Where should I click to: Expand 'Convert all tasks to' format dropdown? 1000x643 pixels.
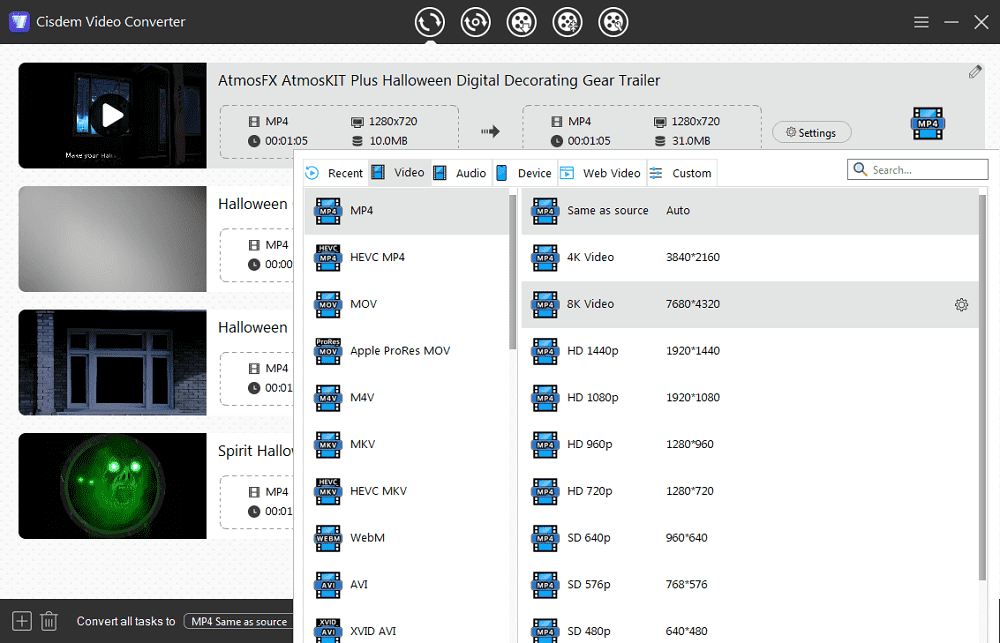click(x=238, y=621)
